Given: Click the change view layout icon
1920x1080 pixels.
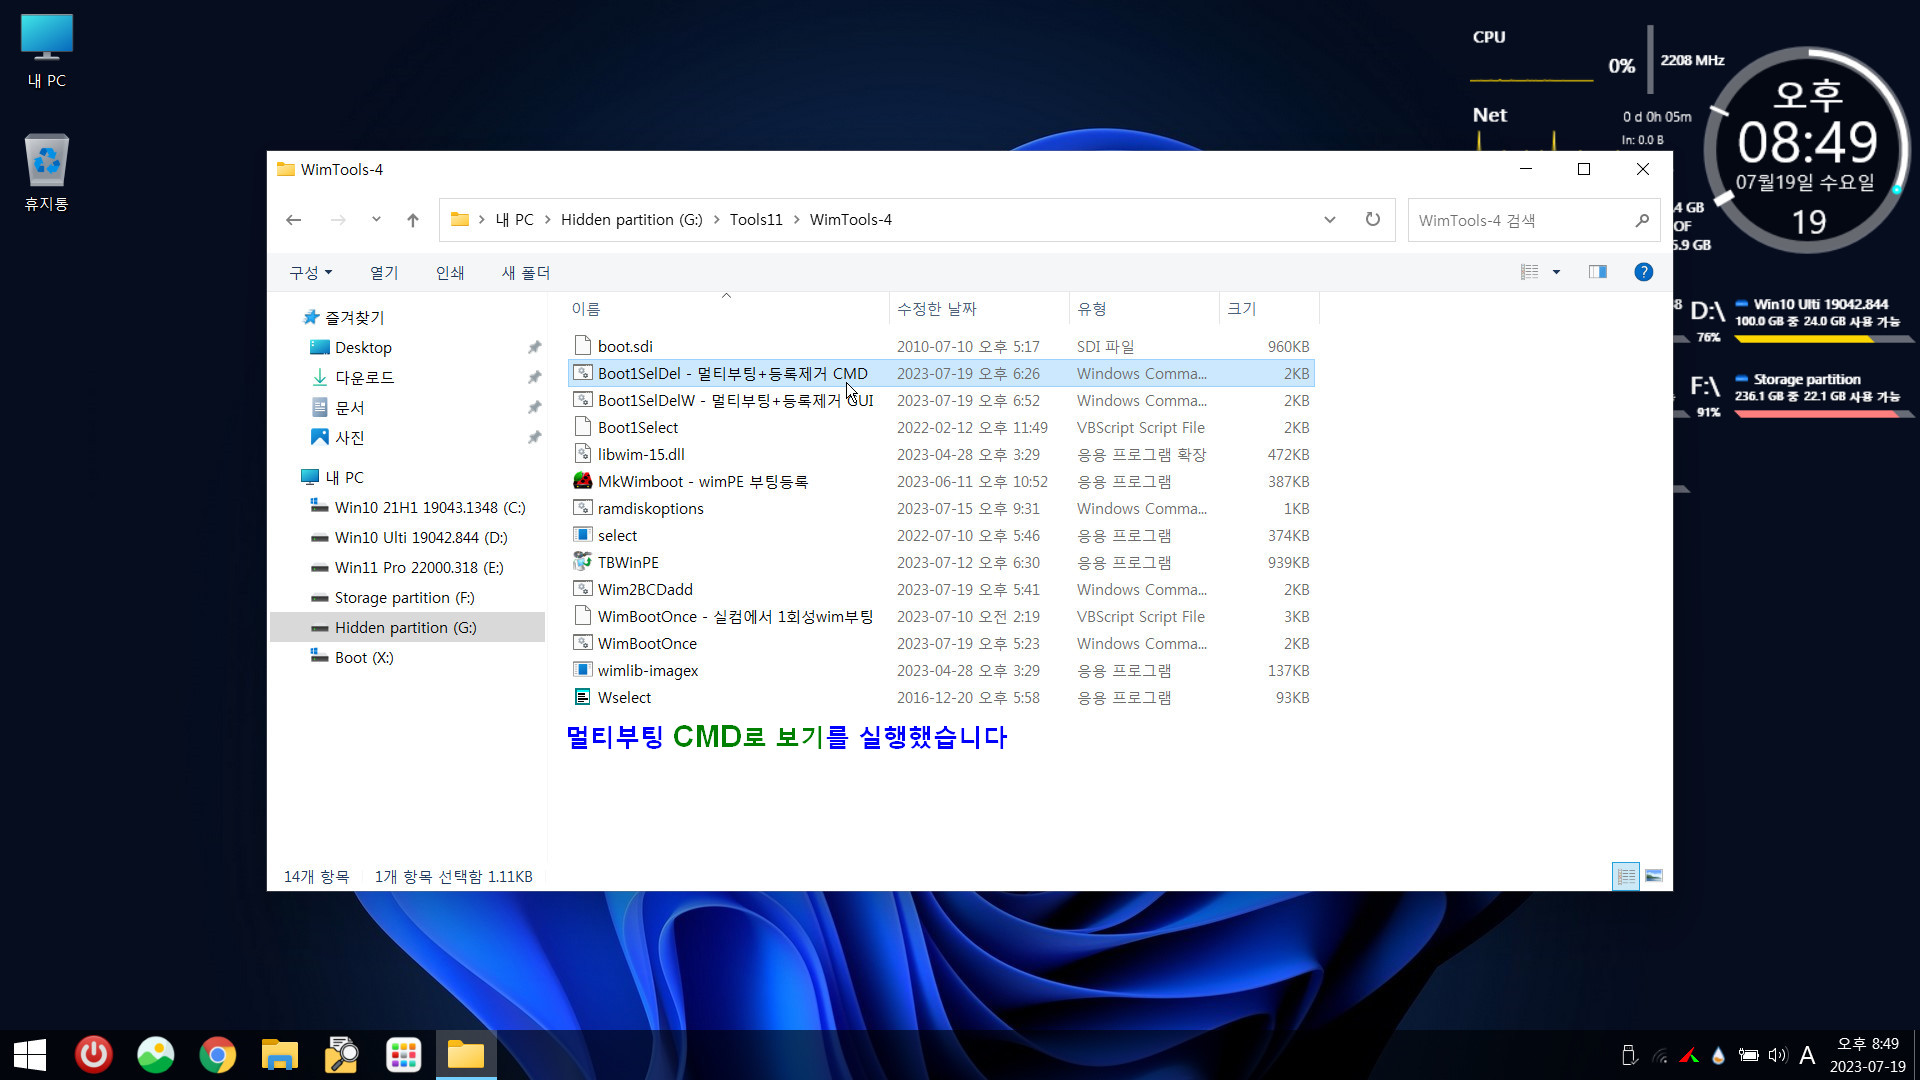Looking at the screenshot, I should pos(1529,272).
